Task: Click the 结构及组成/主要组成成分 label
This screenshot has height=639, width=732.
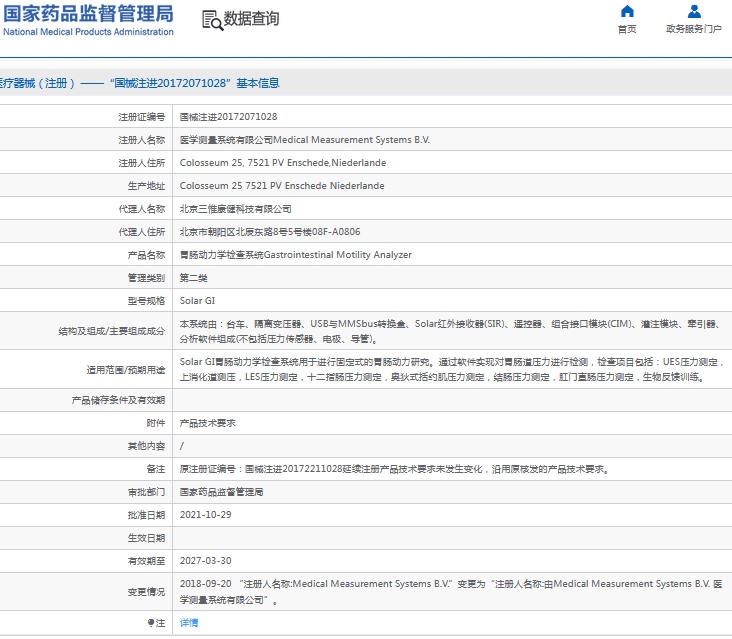Action: [x=112, y=331]
